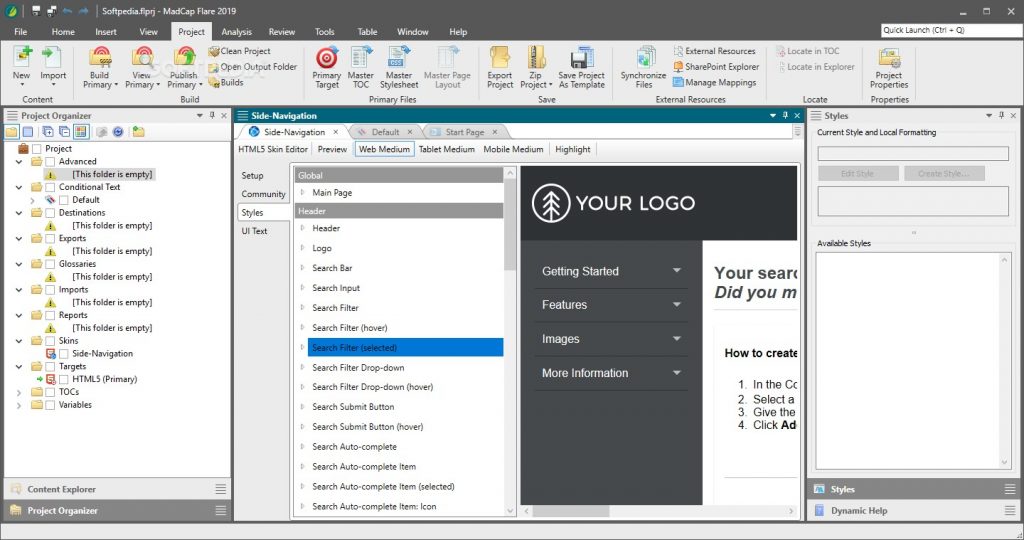The image size is (1024, 540).
Task: Check the HTML5 (Primary) target checkbox
Action: click(64, 380)
